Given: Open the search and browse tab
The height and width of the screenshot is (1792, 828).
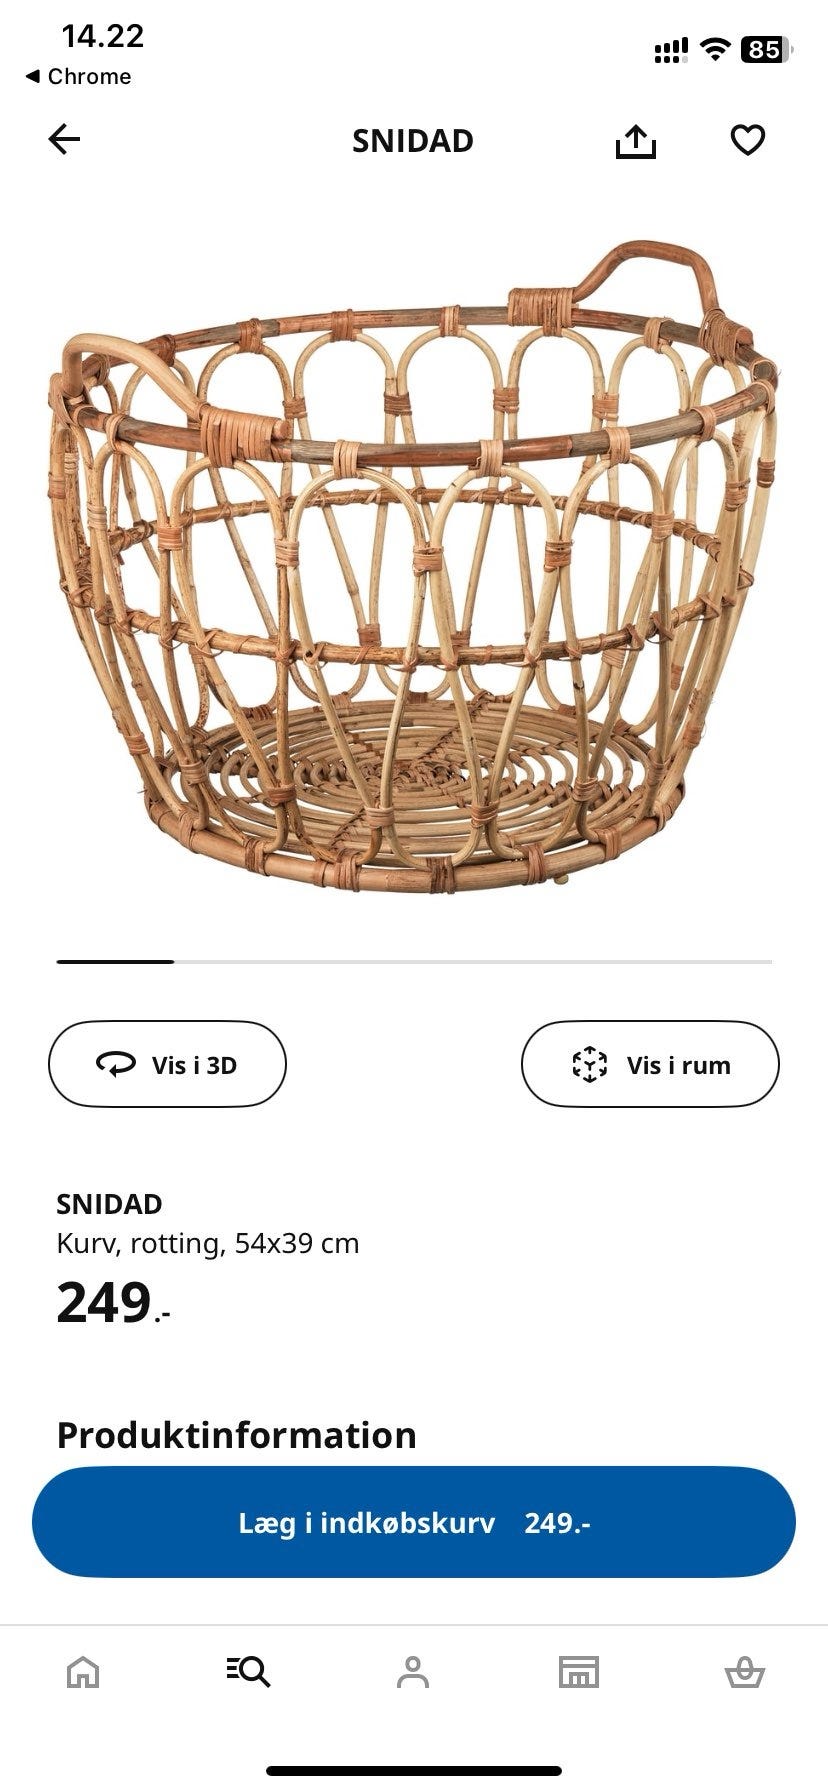Looking at the screenshot, I should 248,1671.
